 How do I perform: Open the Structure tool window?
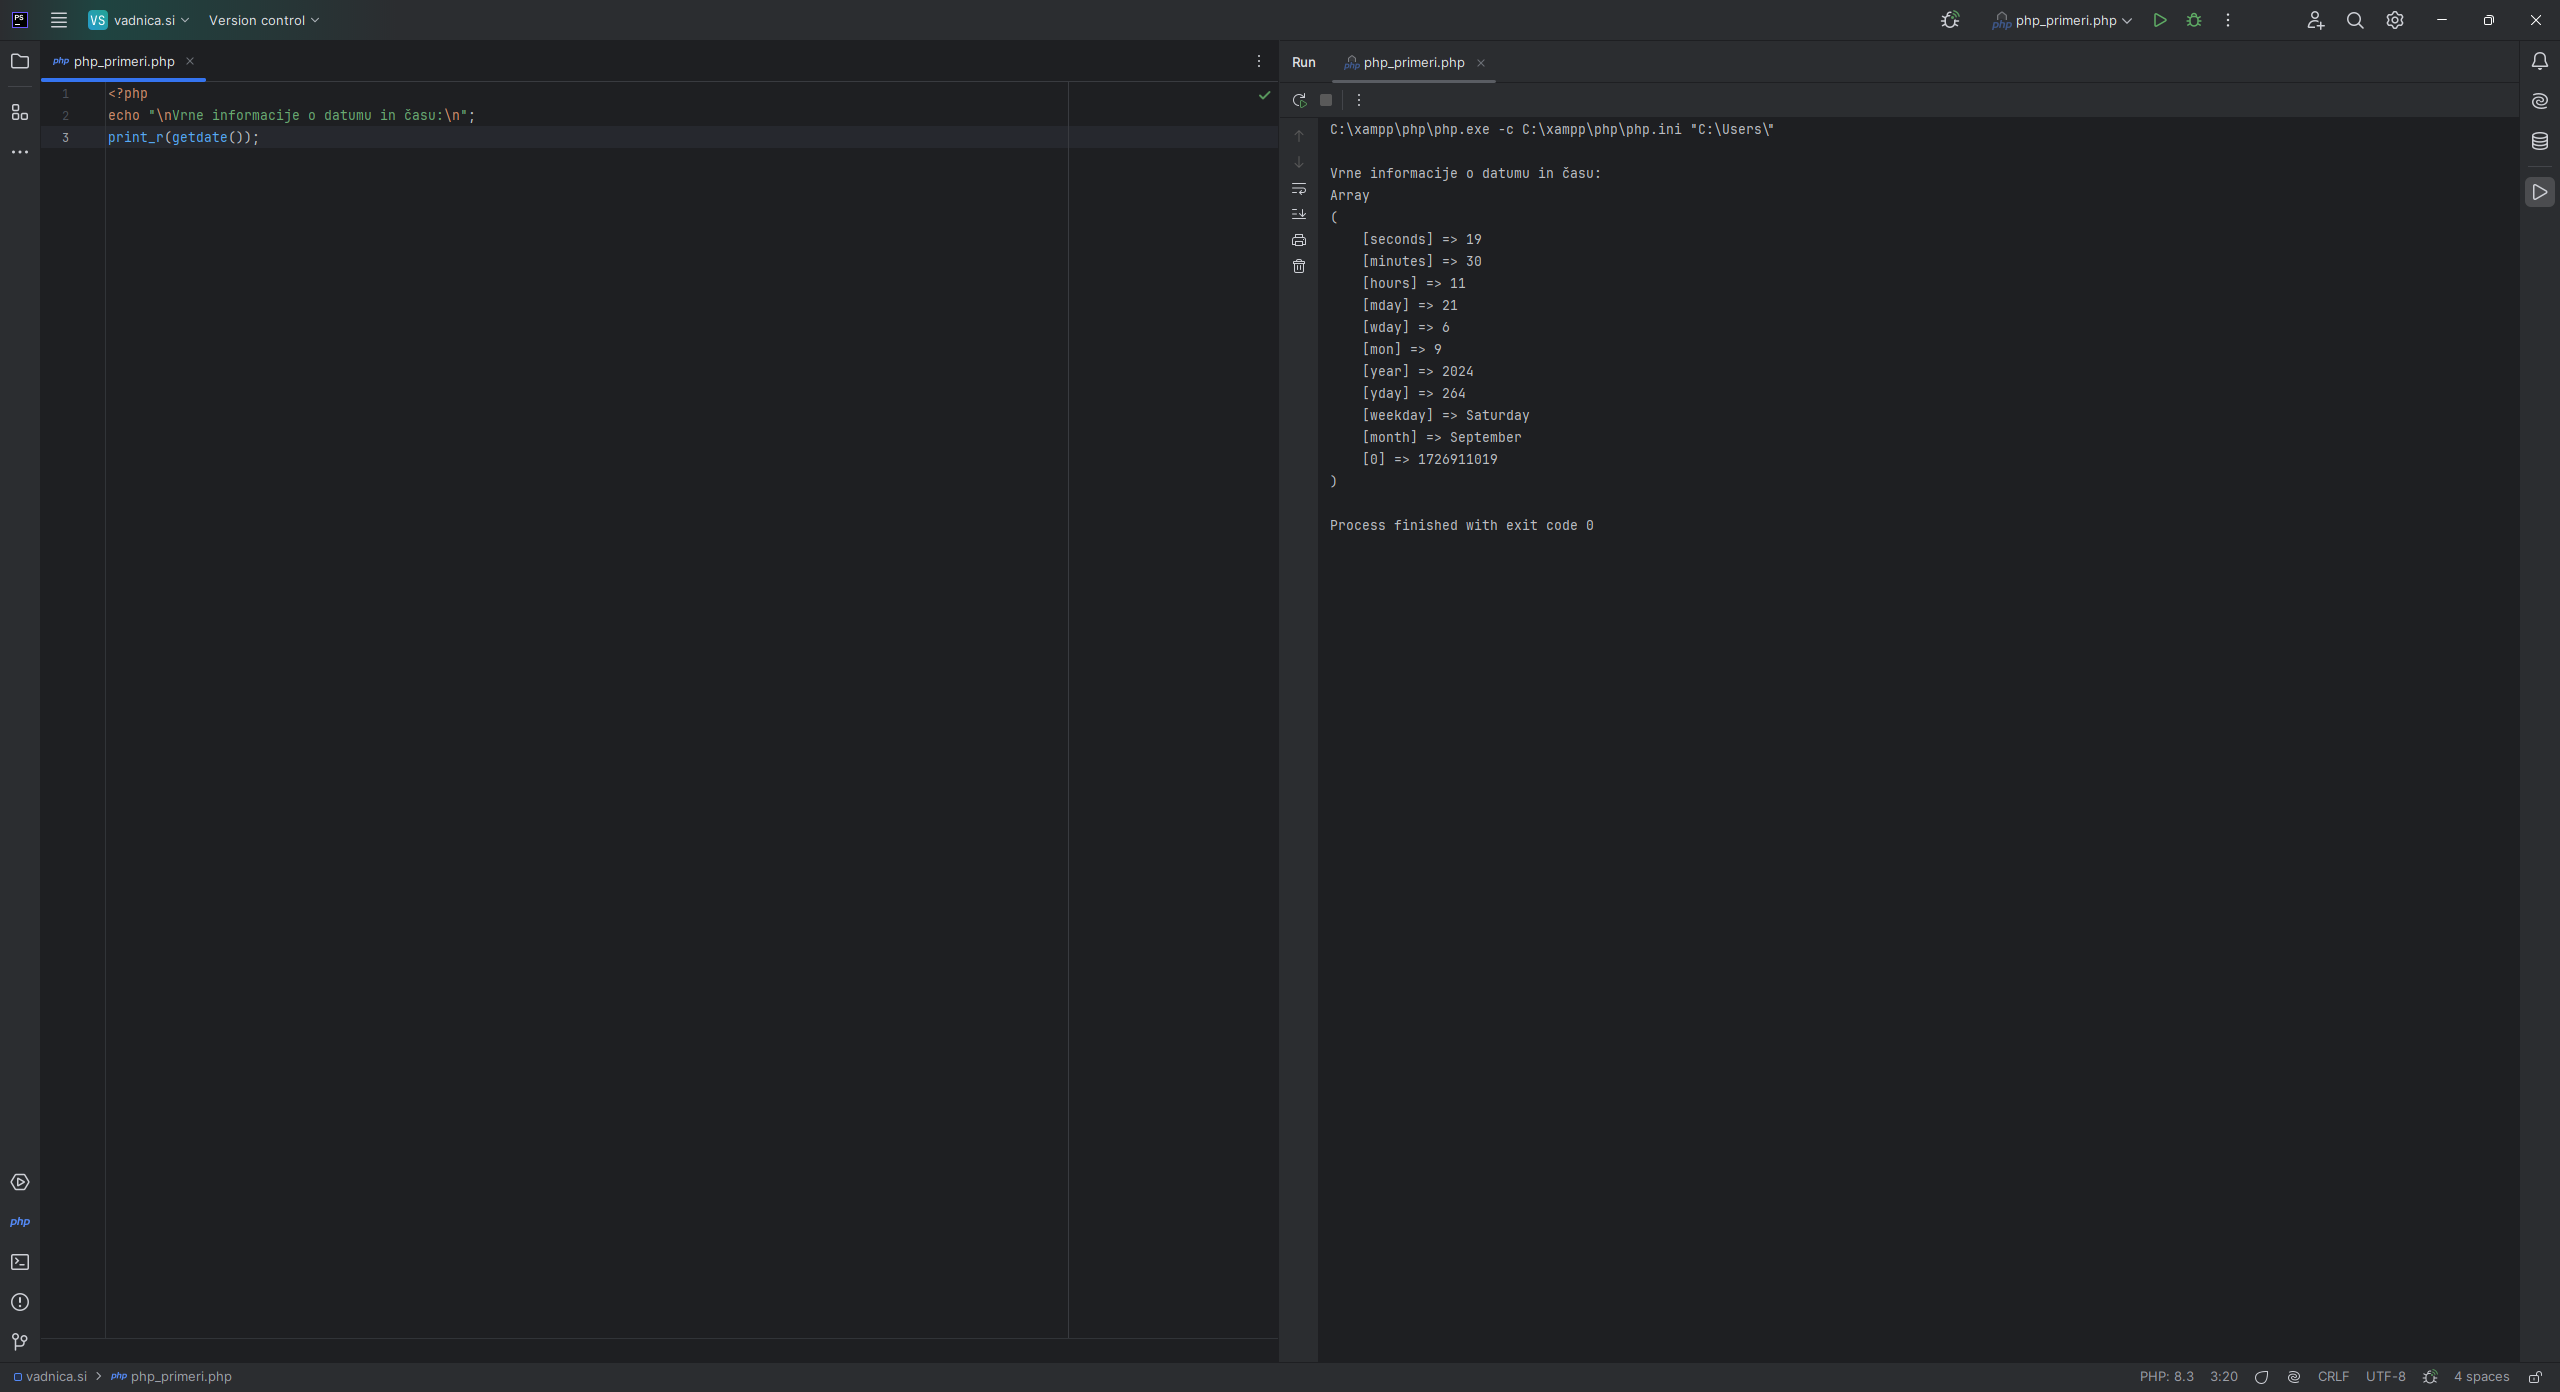pos(20,113)
